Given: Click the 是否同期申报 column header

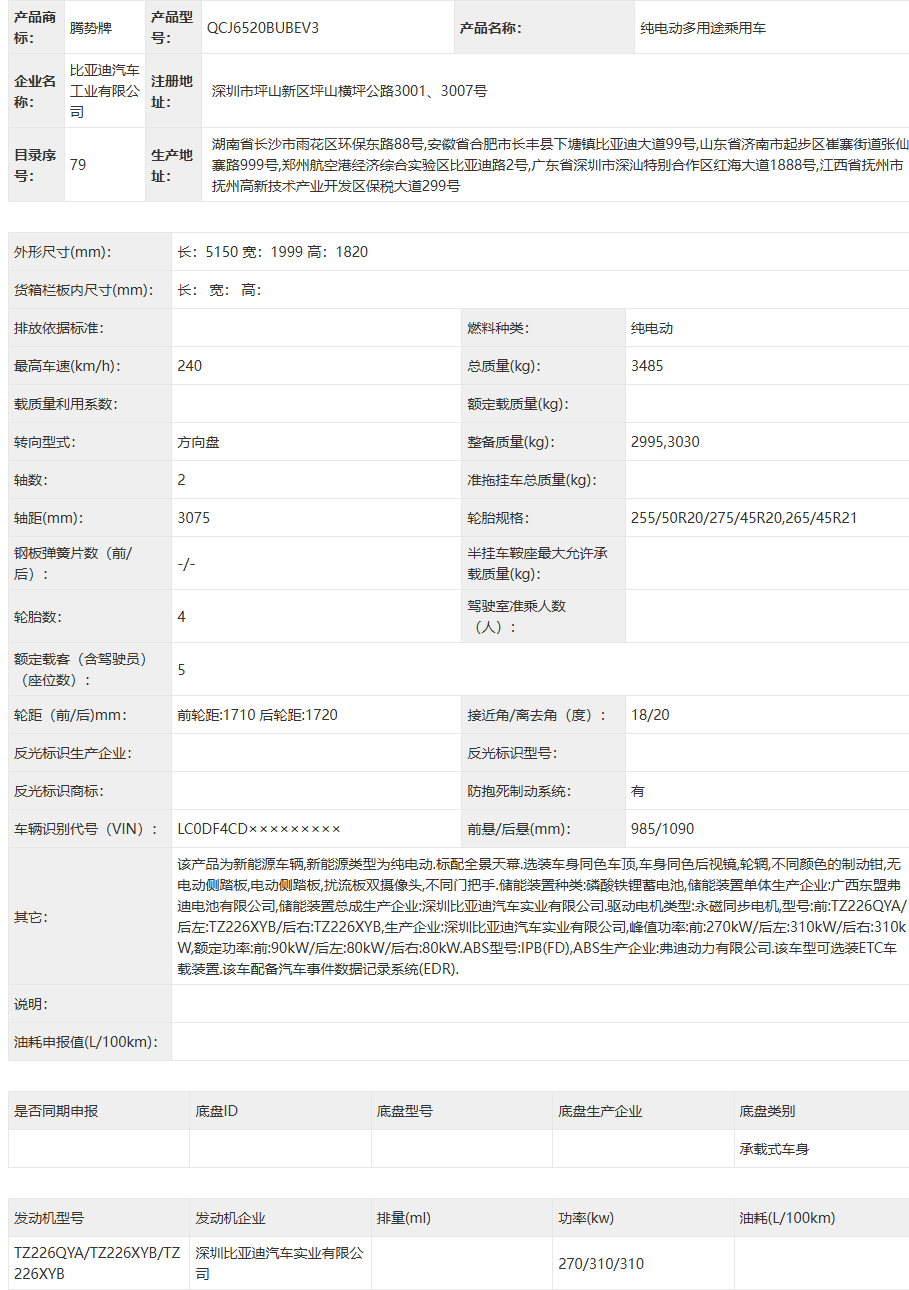Looking at the screenshot, I should [x=56, y=1111].
